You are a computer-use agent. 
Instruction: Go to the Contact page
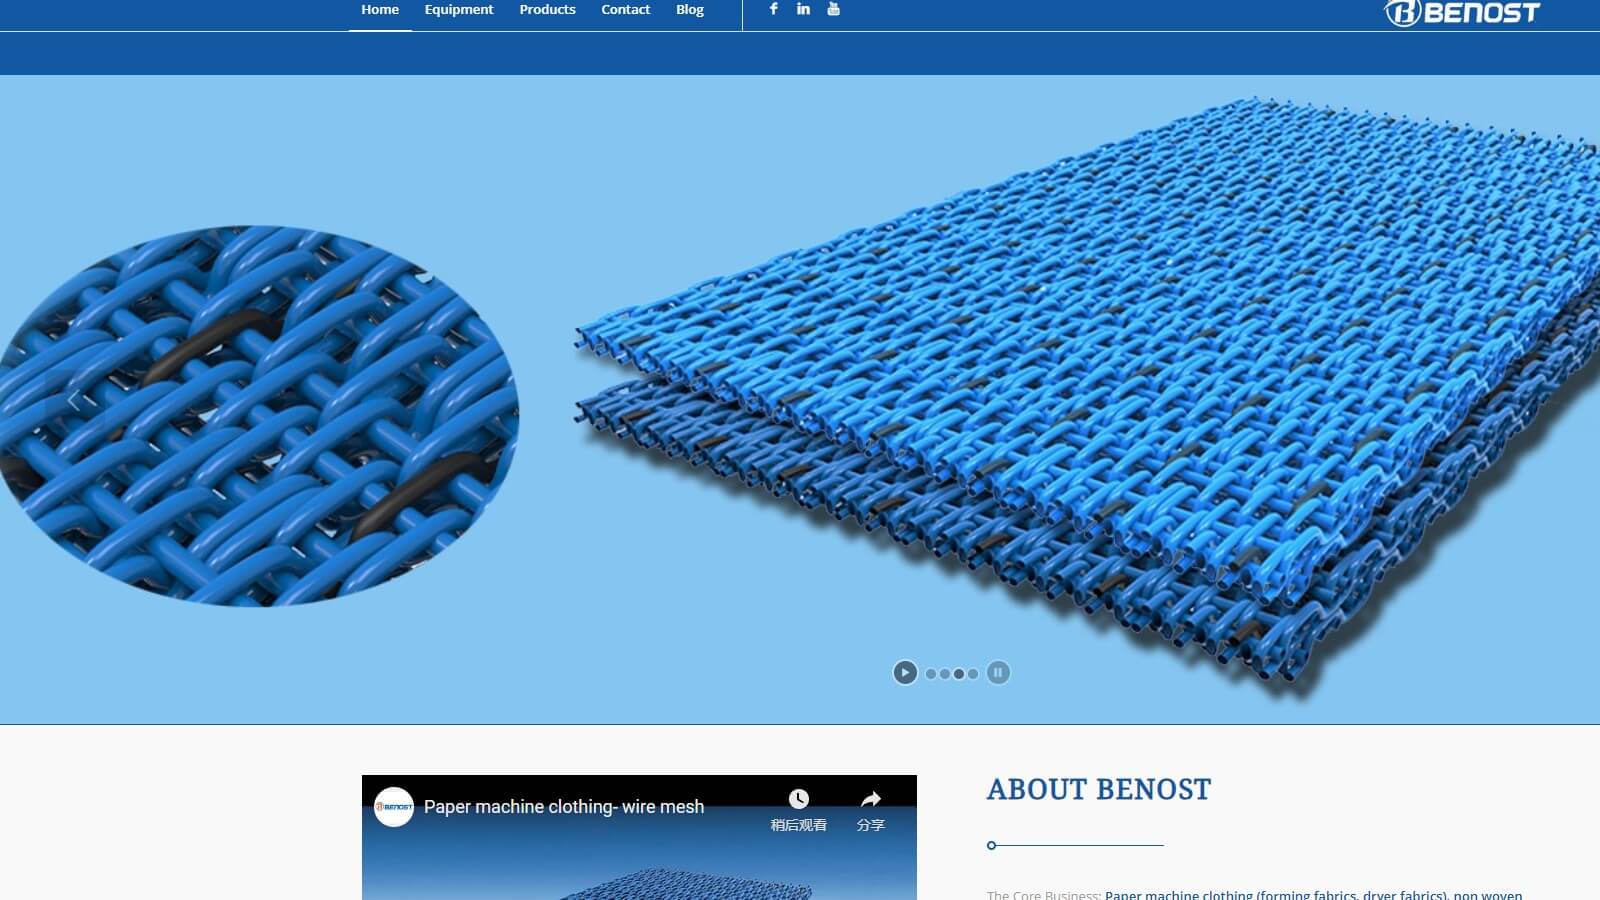pos(625,10)
